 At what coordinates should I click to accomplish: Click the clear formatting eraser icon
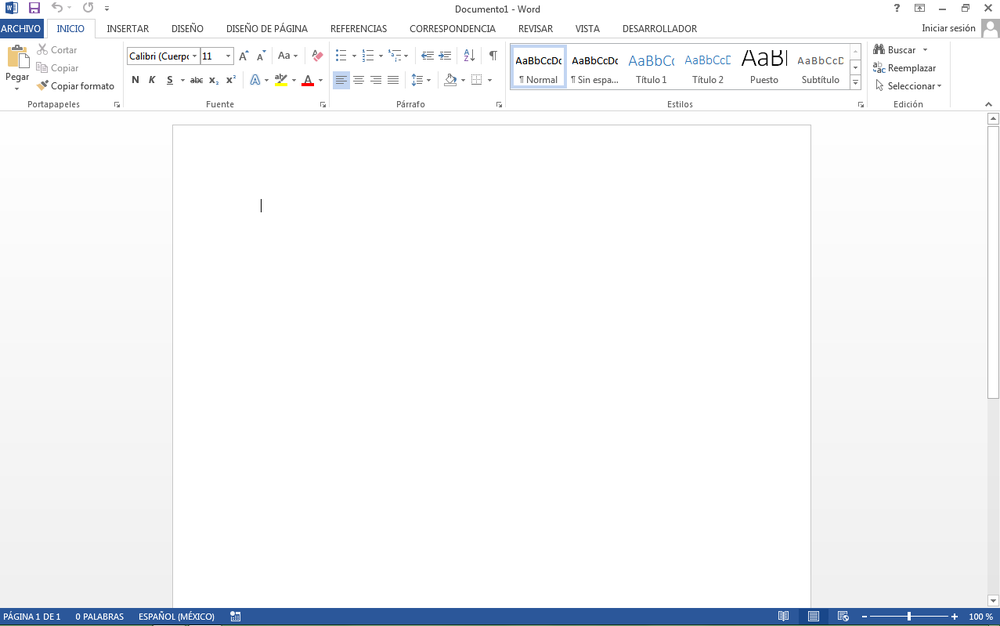tap(317, 56)
